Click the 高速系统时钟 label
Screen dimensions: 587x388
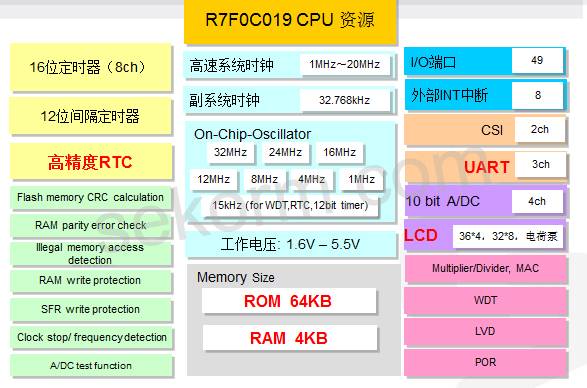pyautogui.click(x=231, y=65)
